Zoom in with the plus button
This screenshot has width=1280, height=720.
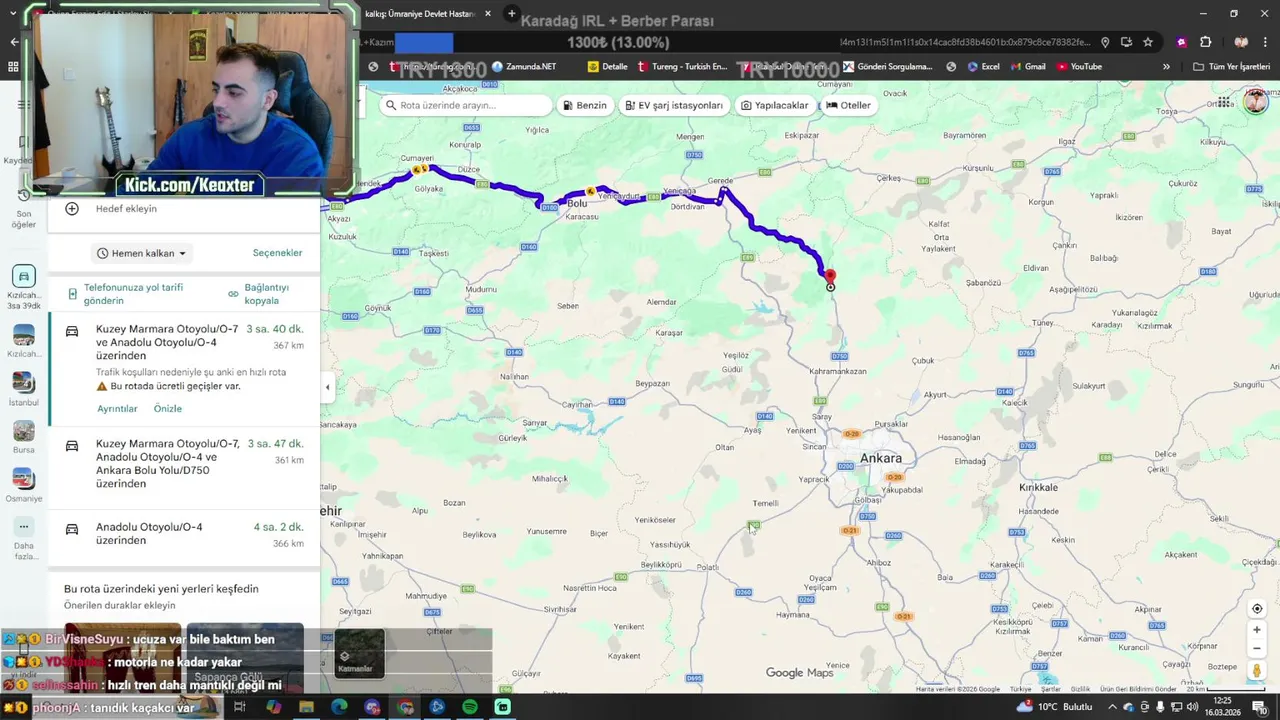[1257, 630]
